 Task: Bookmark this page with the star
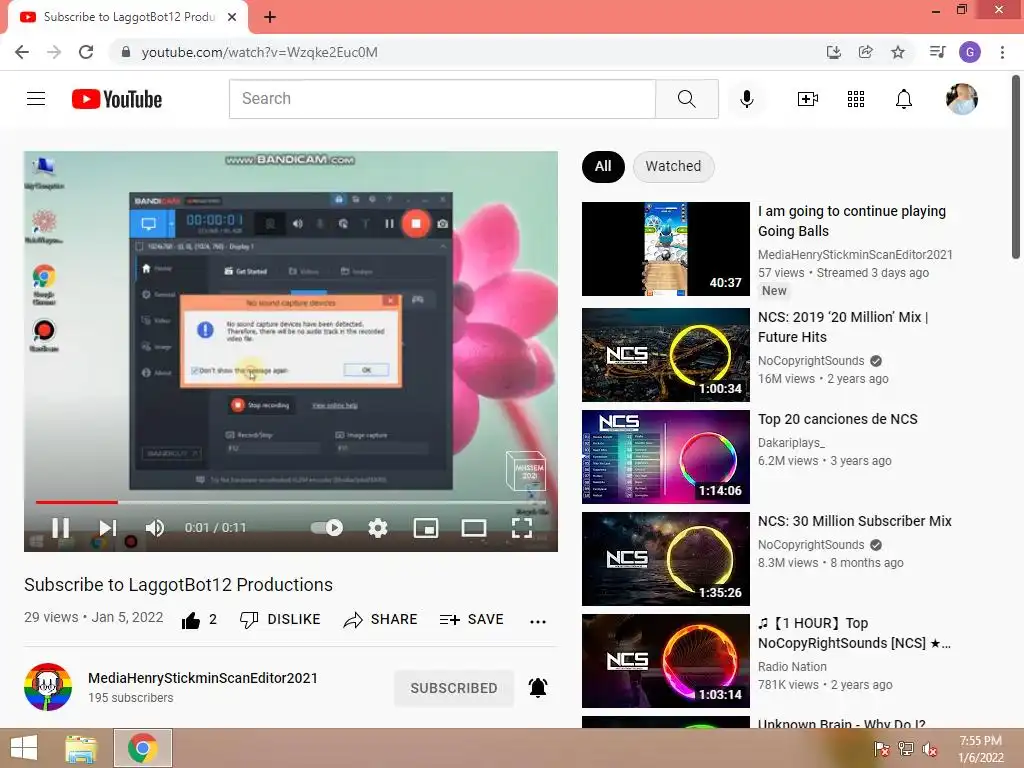pos(898,52)
